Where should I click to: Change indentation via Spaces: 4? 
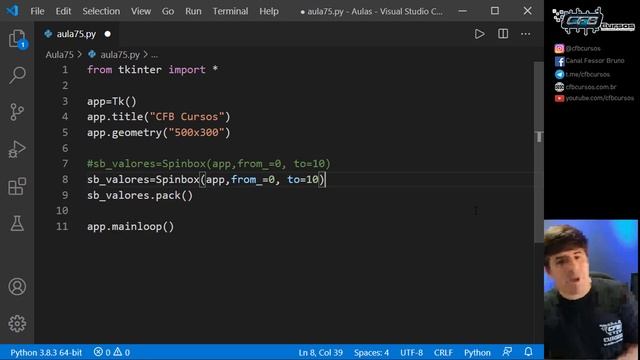[371, 352]
